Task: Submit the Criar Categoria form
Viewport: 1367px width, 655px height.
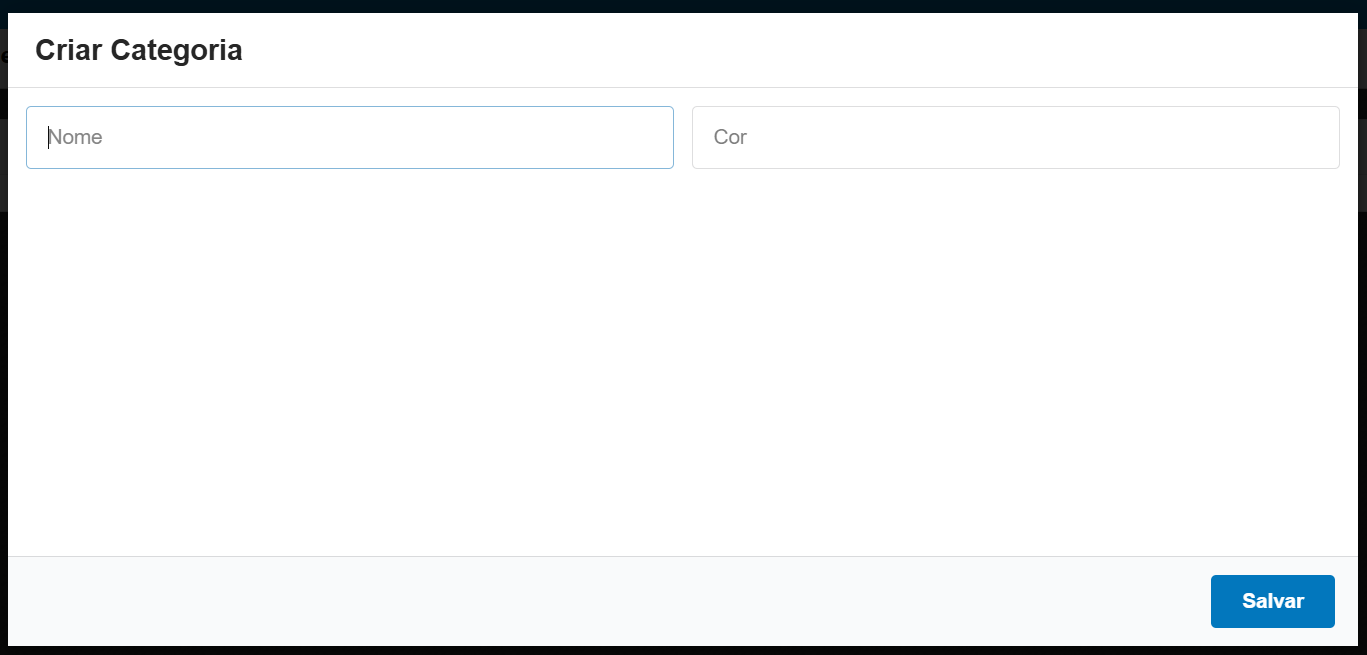Action: click(x=1272, y=601)
